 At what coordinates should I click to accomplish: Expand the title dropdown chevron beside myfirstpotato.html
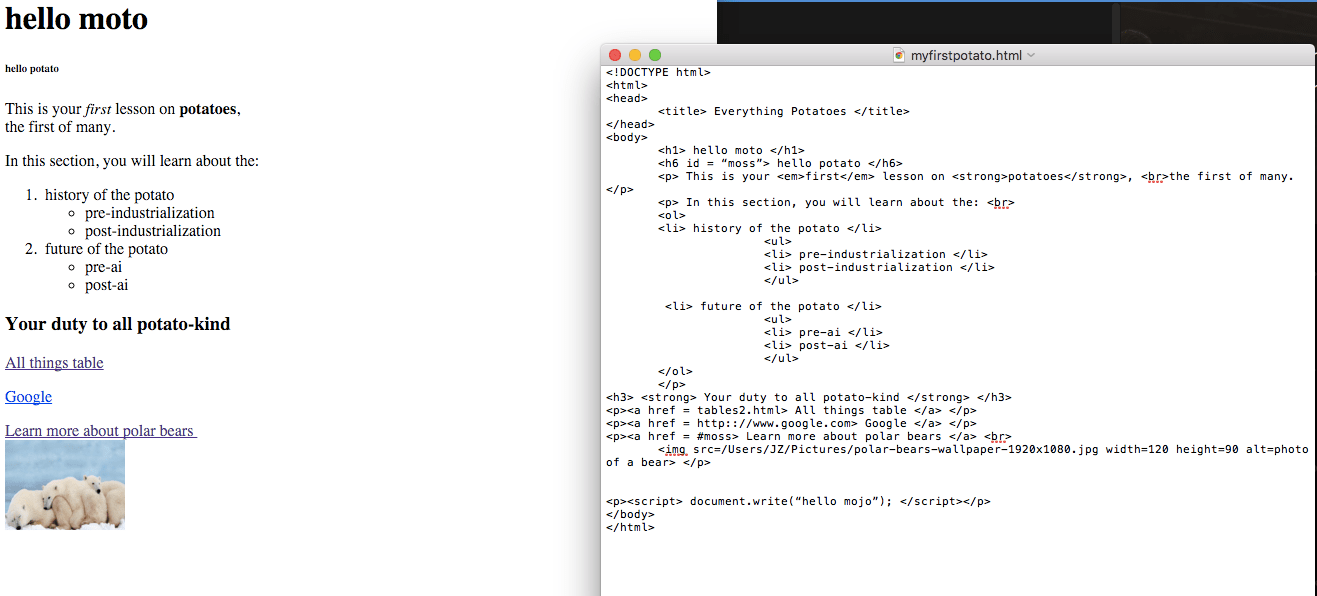[x=1031, y=55]
